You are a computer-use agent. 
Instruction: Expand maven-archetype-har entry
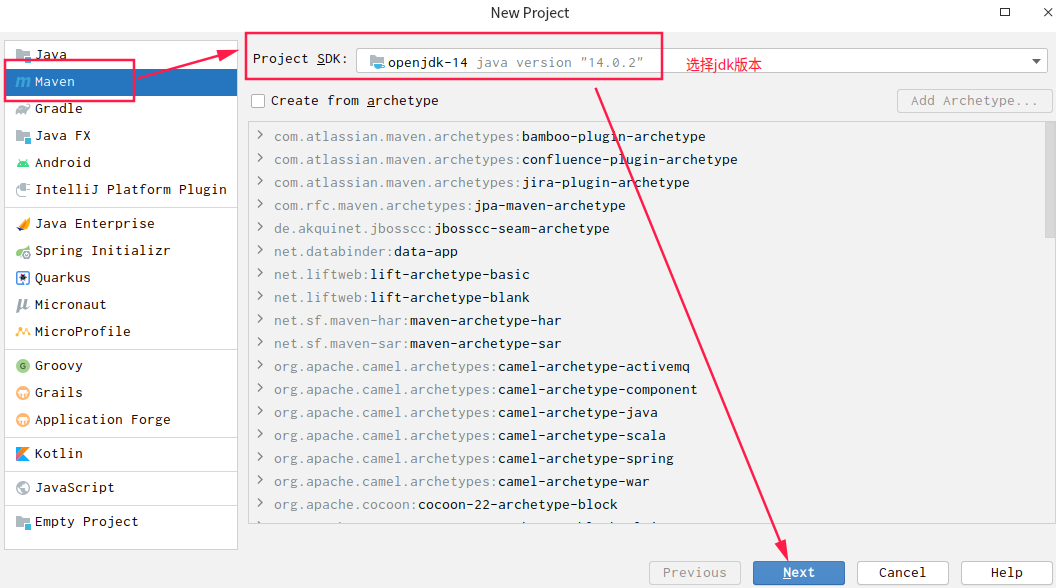click(x=261, y=319)
